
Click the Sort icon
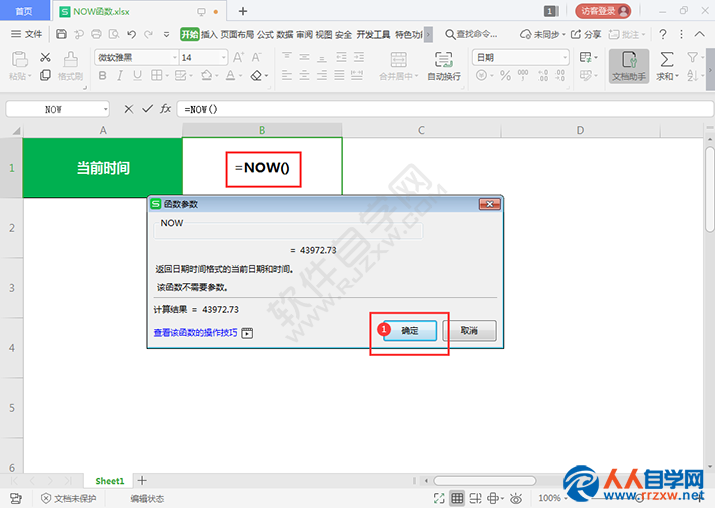tap(692, 76)
